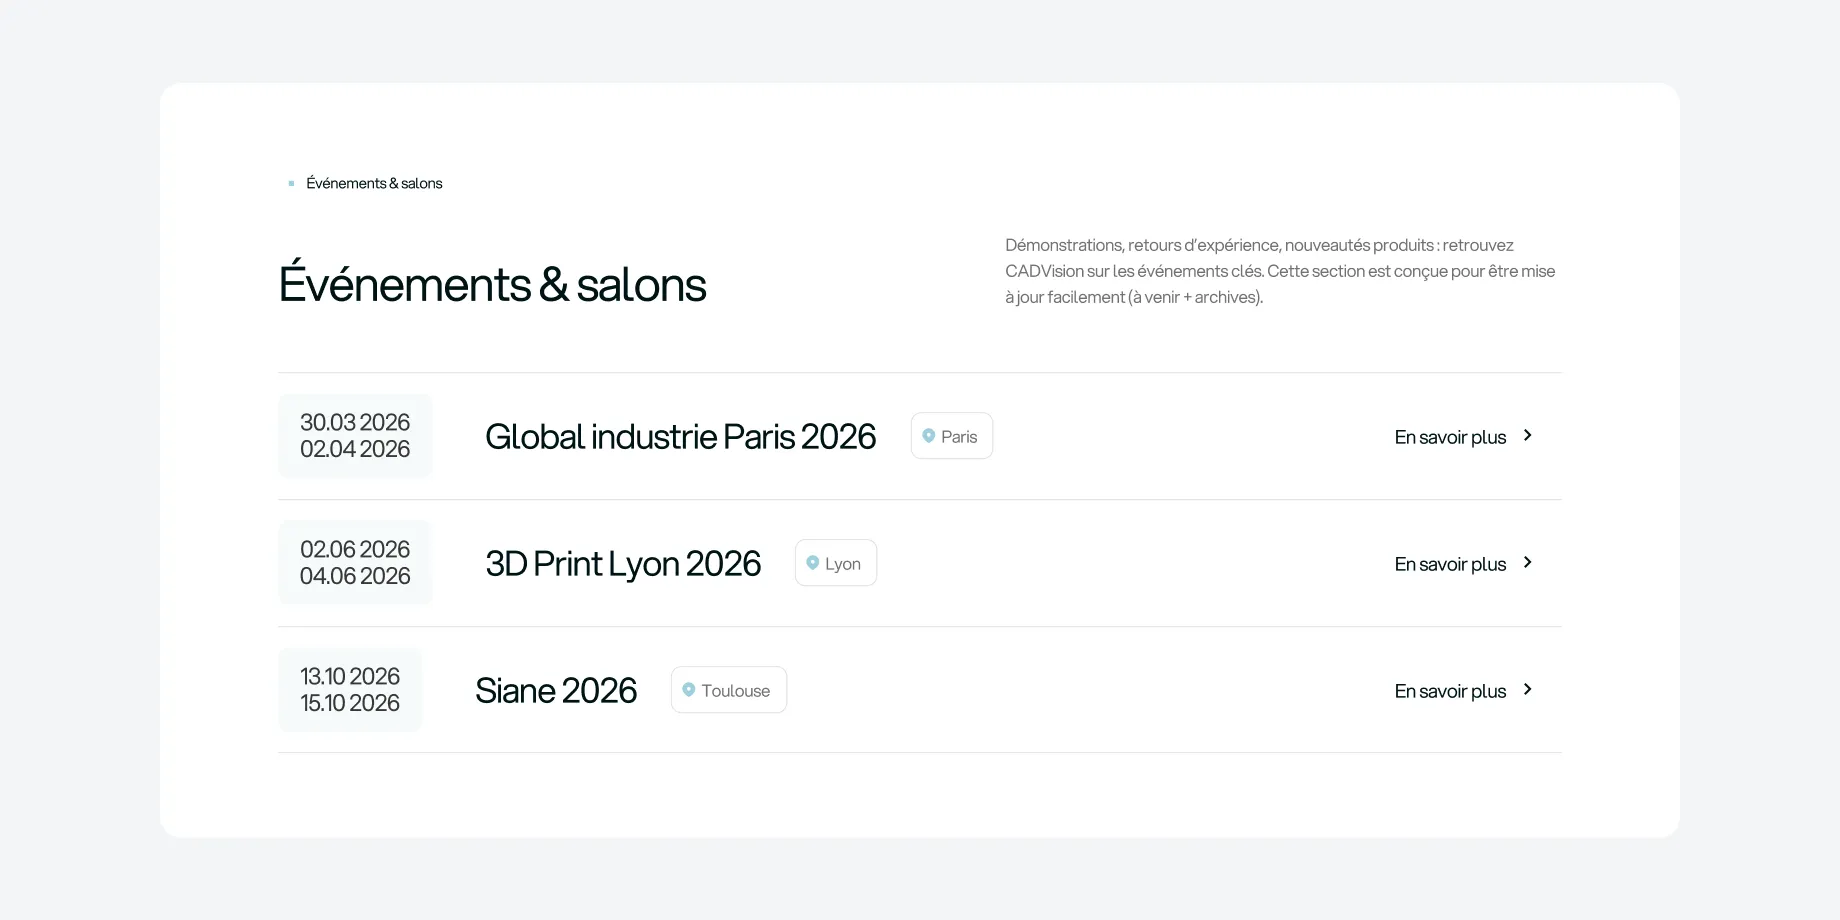Select the Lyon location tag

(x=836, y=563)
